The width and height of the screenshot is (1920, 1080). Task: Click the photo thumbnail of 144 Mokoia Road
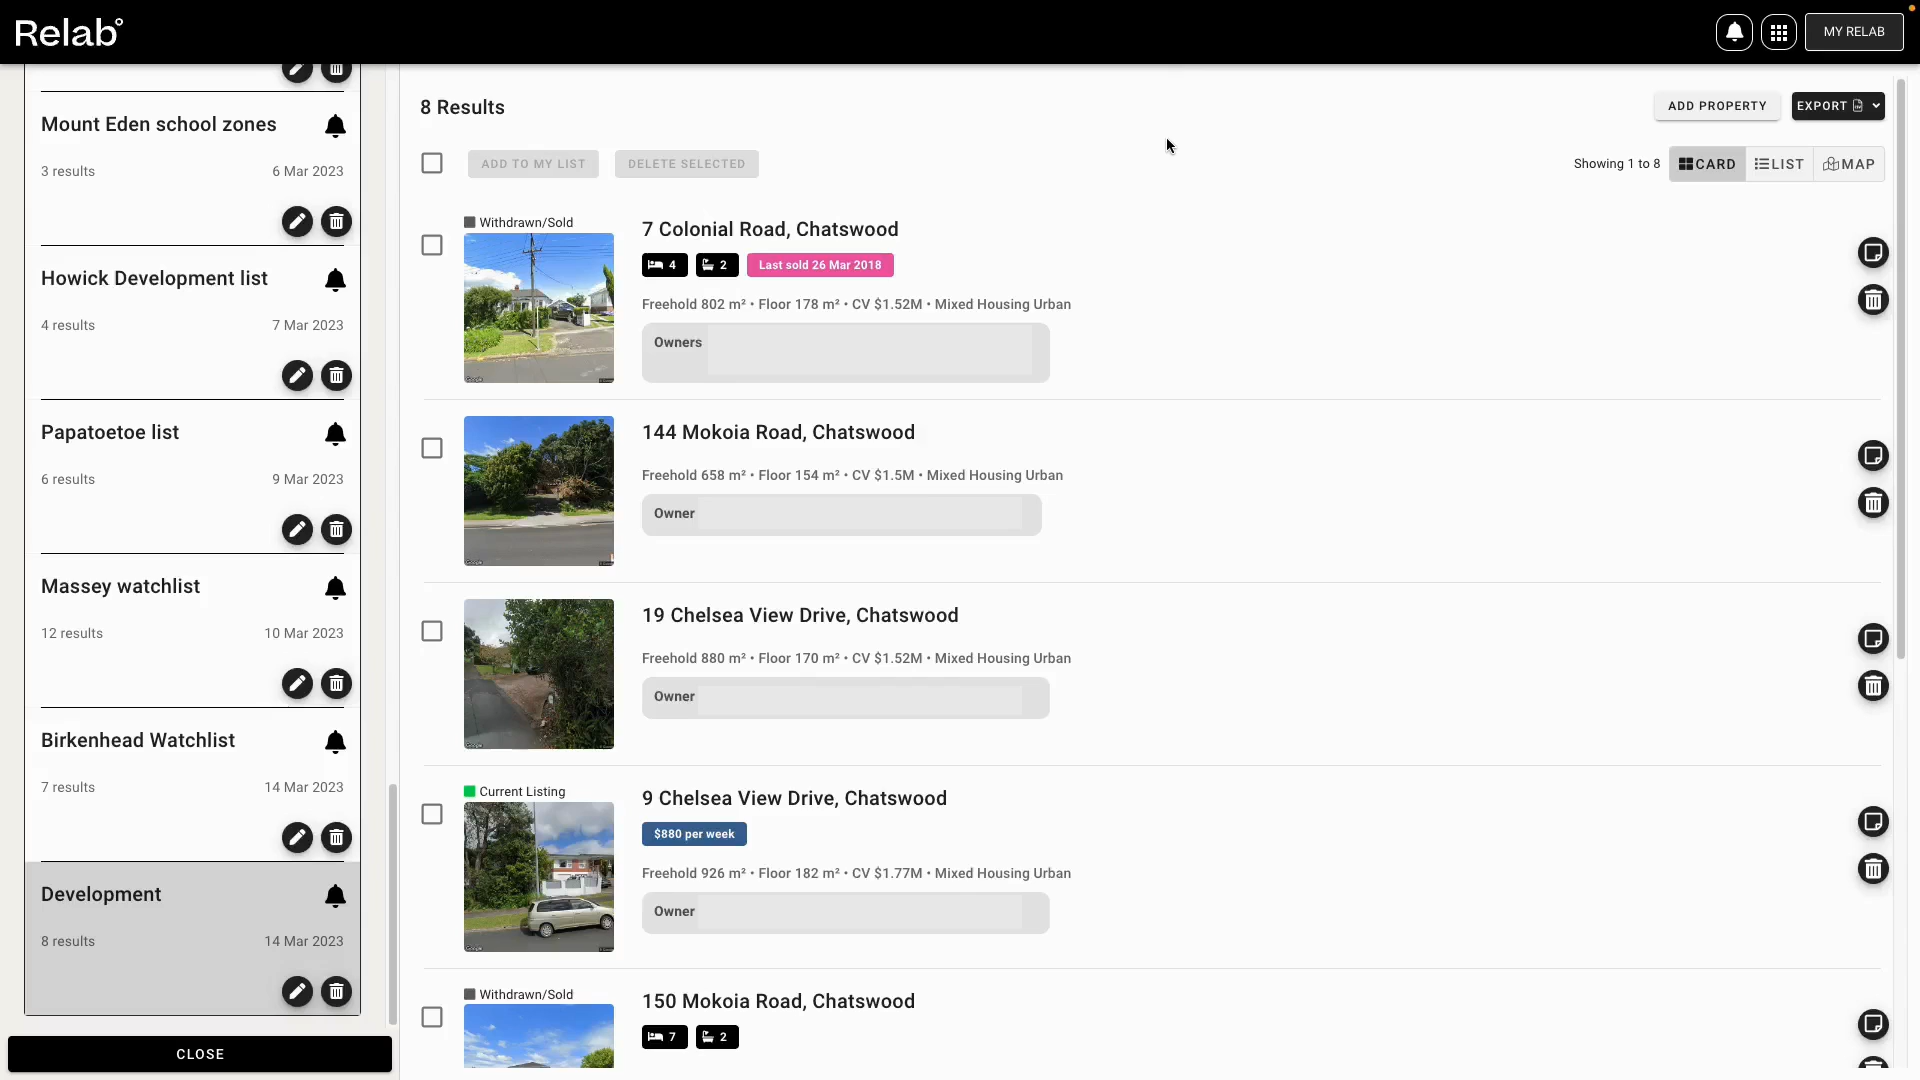(x=539, y=491)
